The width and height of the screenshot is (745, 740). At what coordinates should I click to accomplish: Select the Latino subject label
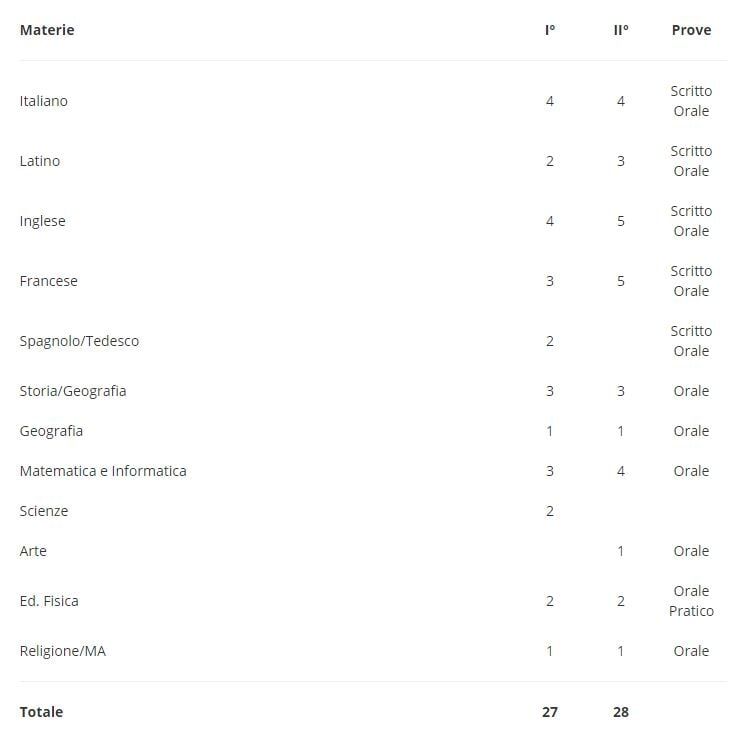(x=40, y=161)
